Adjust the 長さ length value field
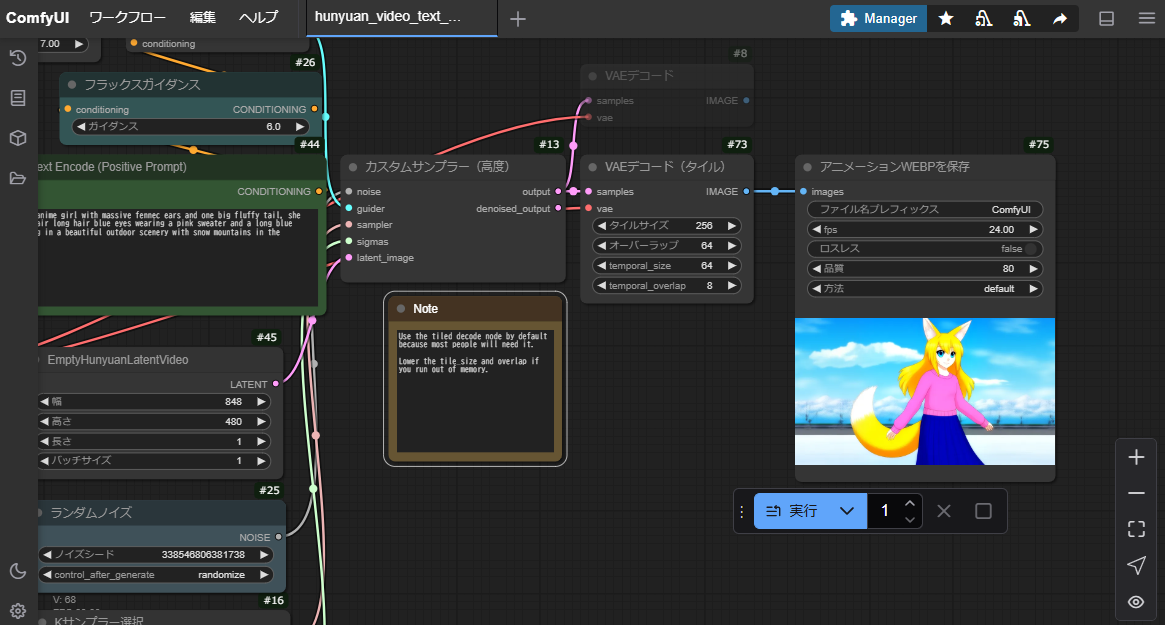The height and width of the screenshot is (625, 1165). (154, 441)
